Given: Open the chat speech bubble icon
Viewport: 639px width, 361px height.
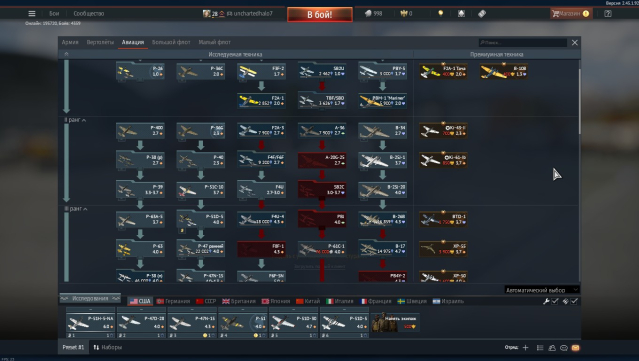Looking at the screenshot, I should point(564,348).
